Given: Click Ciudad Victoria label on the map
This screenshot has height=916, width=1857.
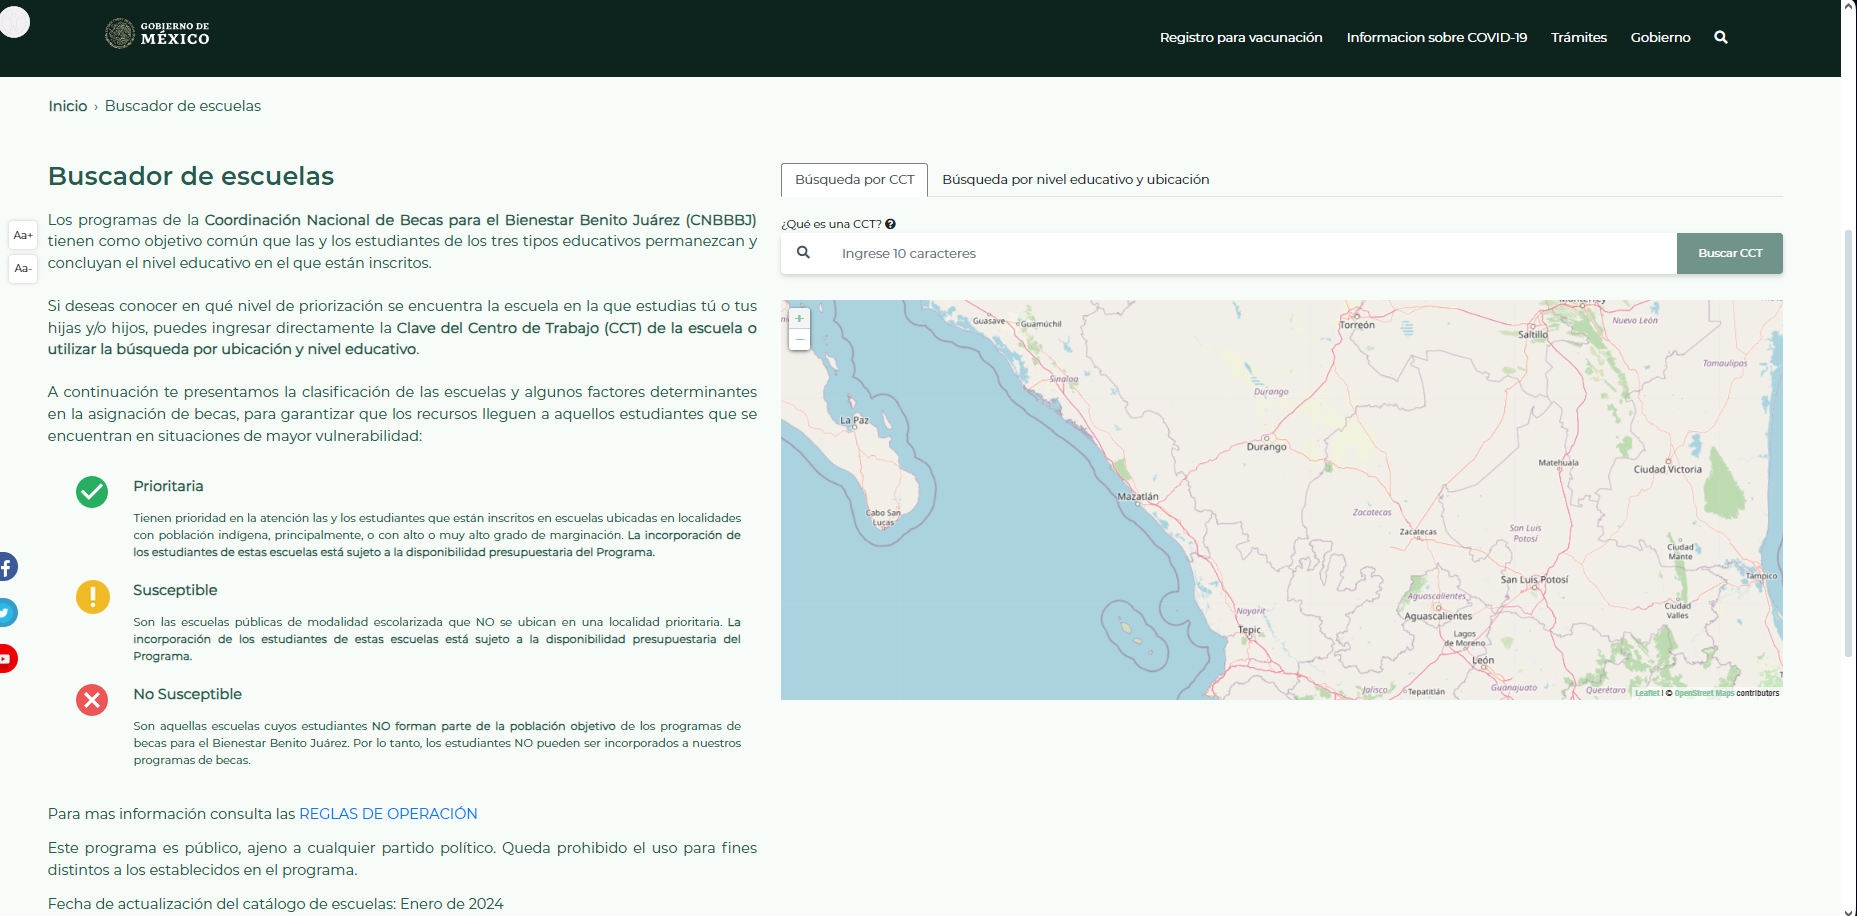Looking at the screenshot, I should point(1667,469).
